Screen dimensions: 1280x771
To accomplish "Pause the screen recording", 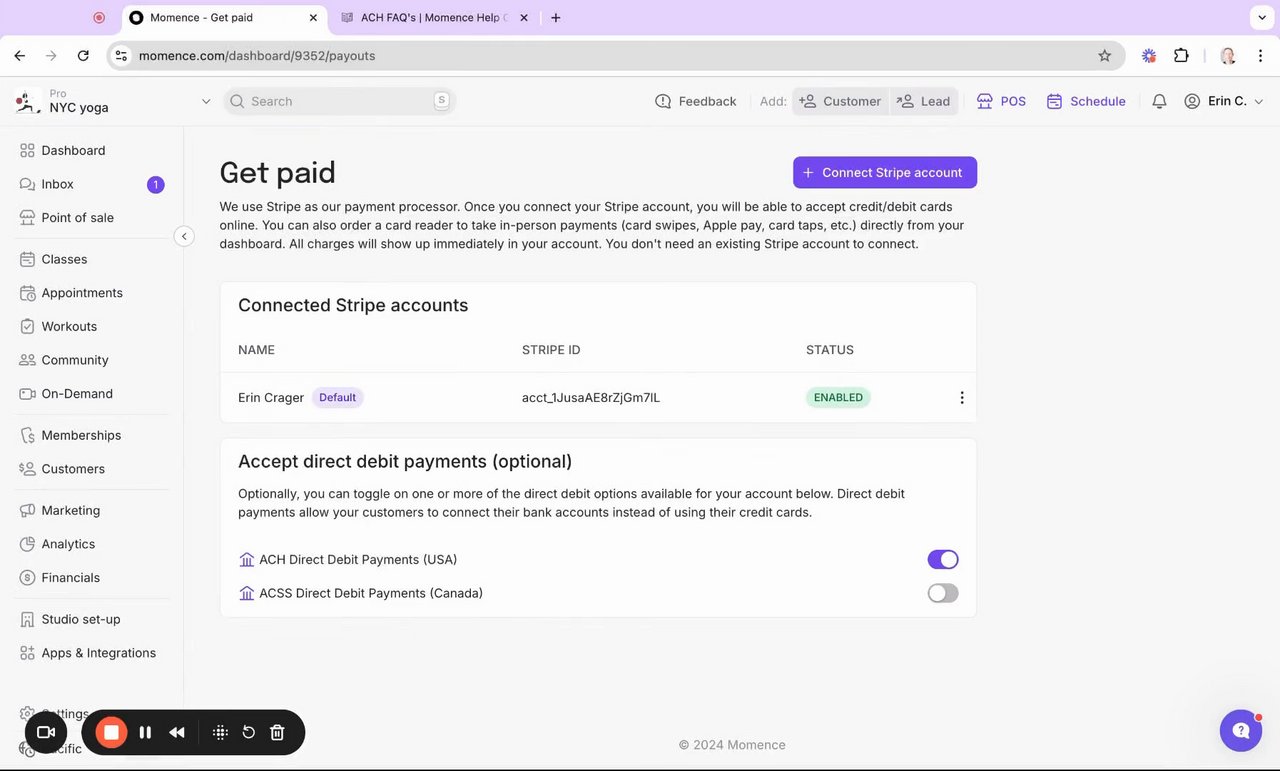I will pyautogui.click(x=145, y=732).
